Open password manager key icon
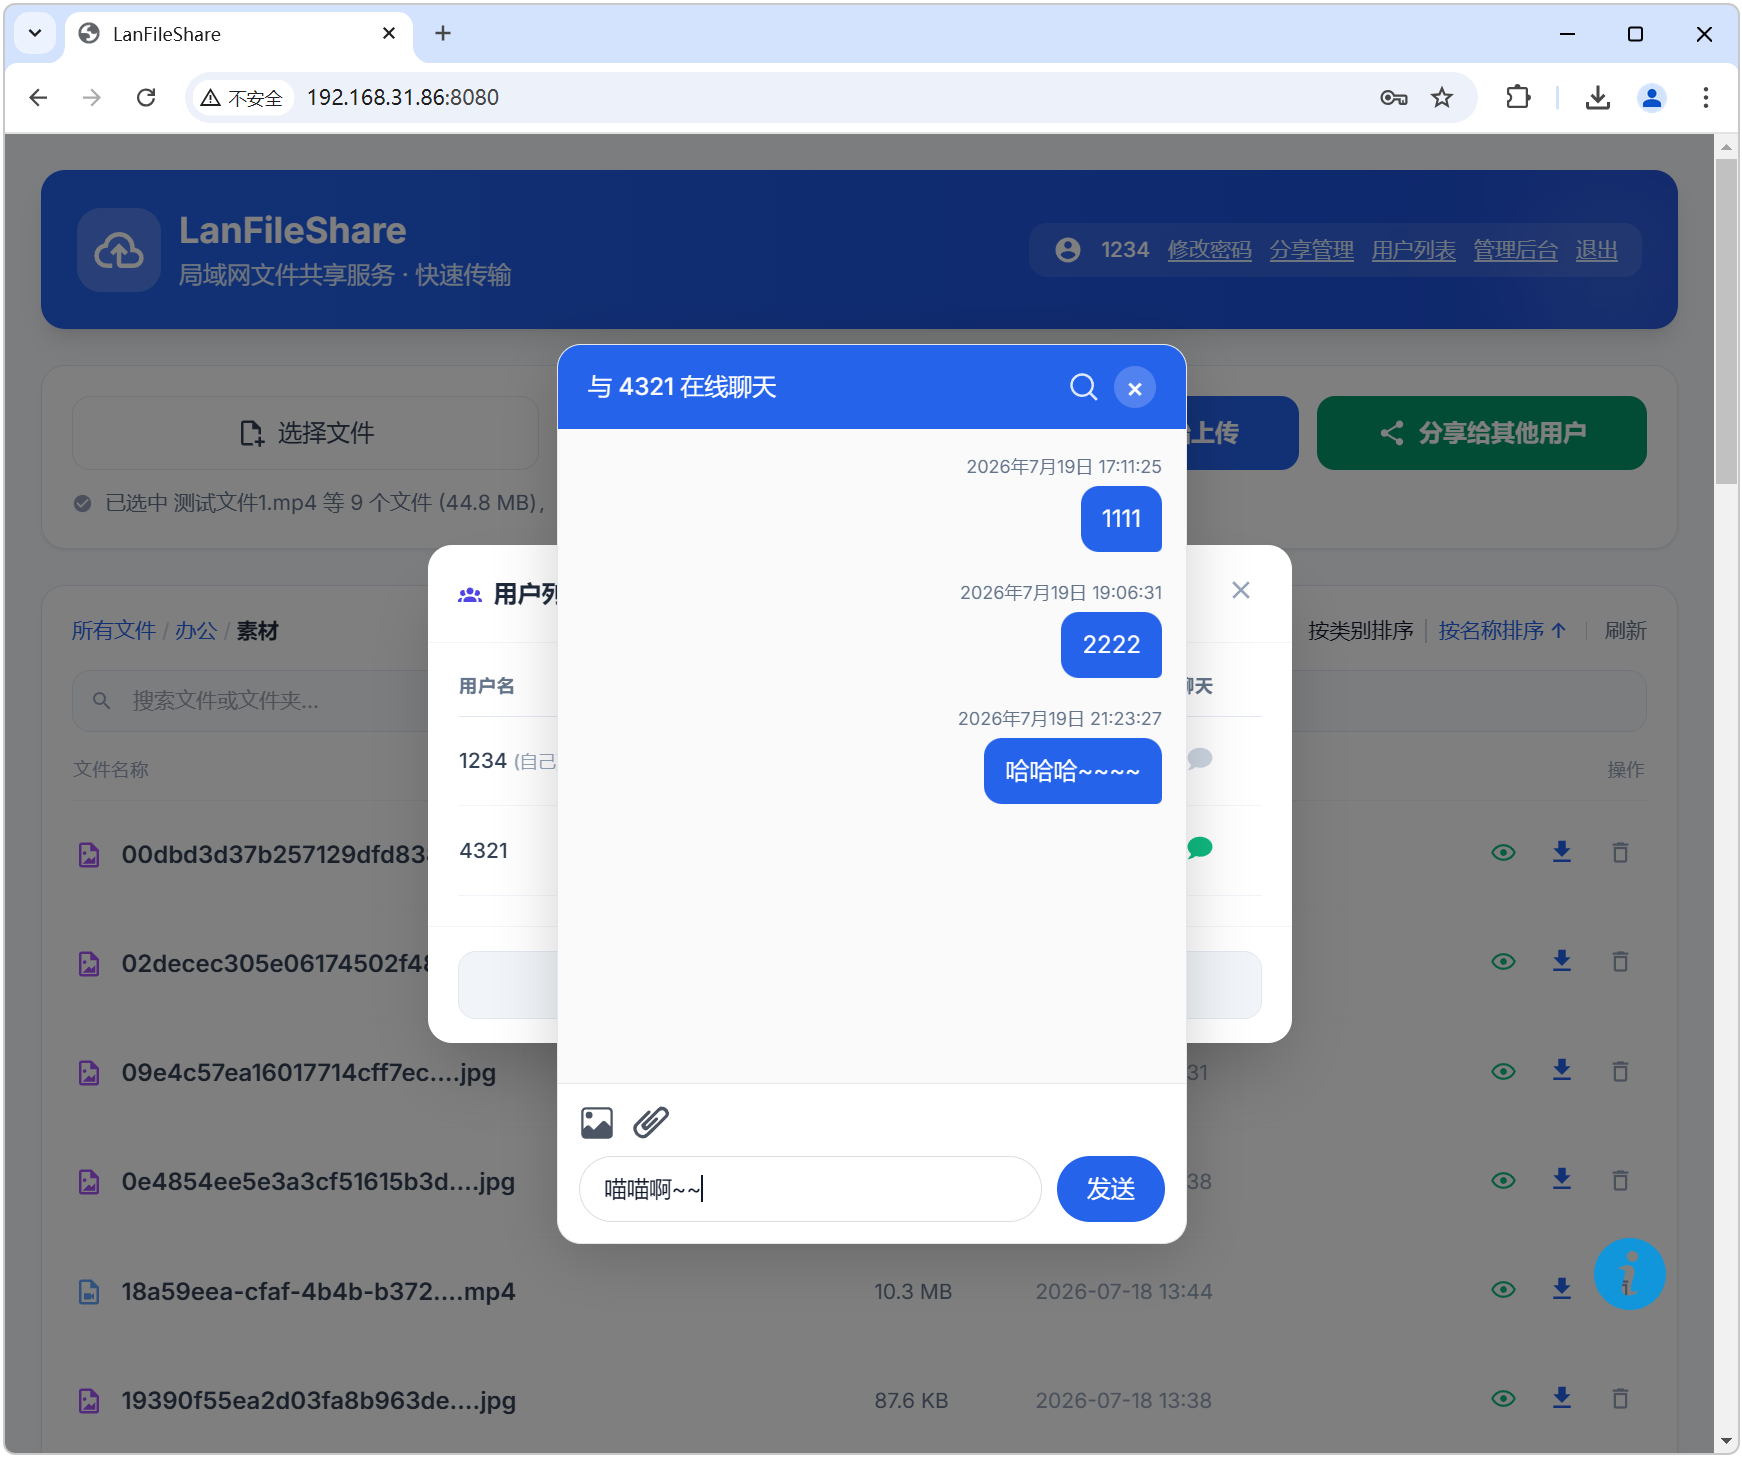Viewport: 1742px width, 1457px height. 1394,97
